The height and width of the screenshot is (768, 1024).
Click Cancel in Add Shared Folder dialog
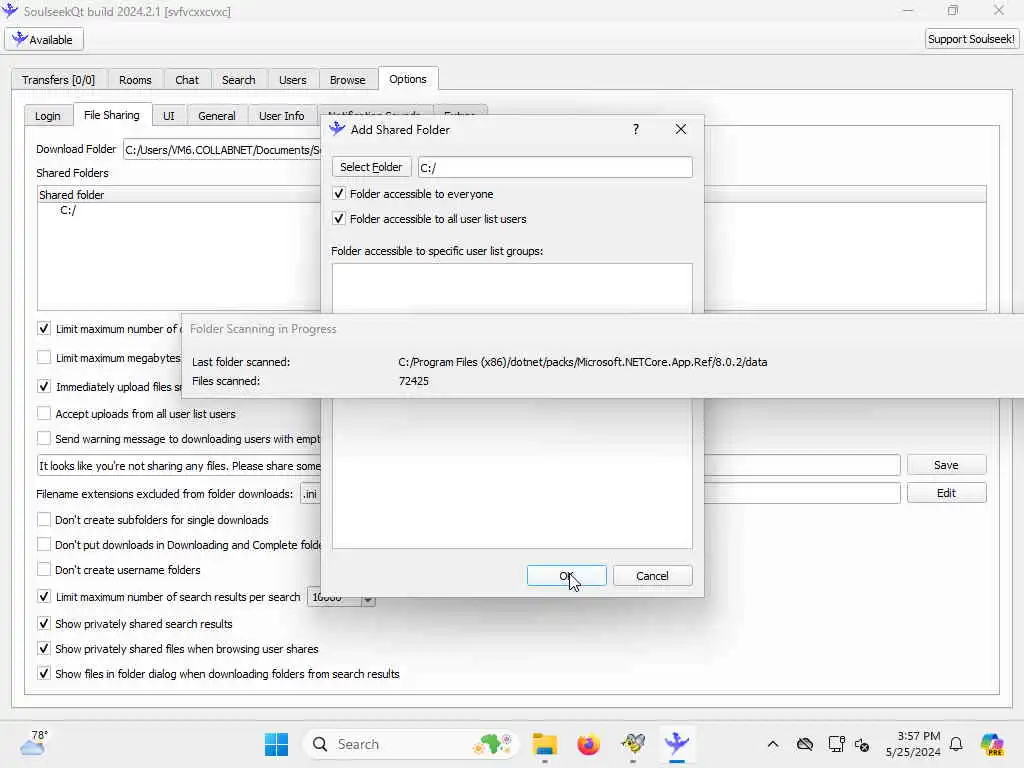coord(652,576)
